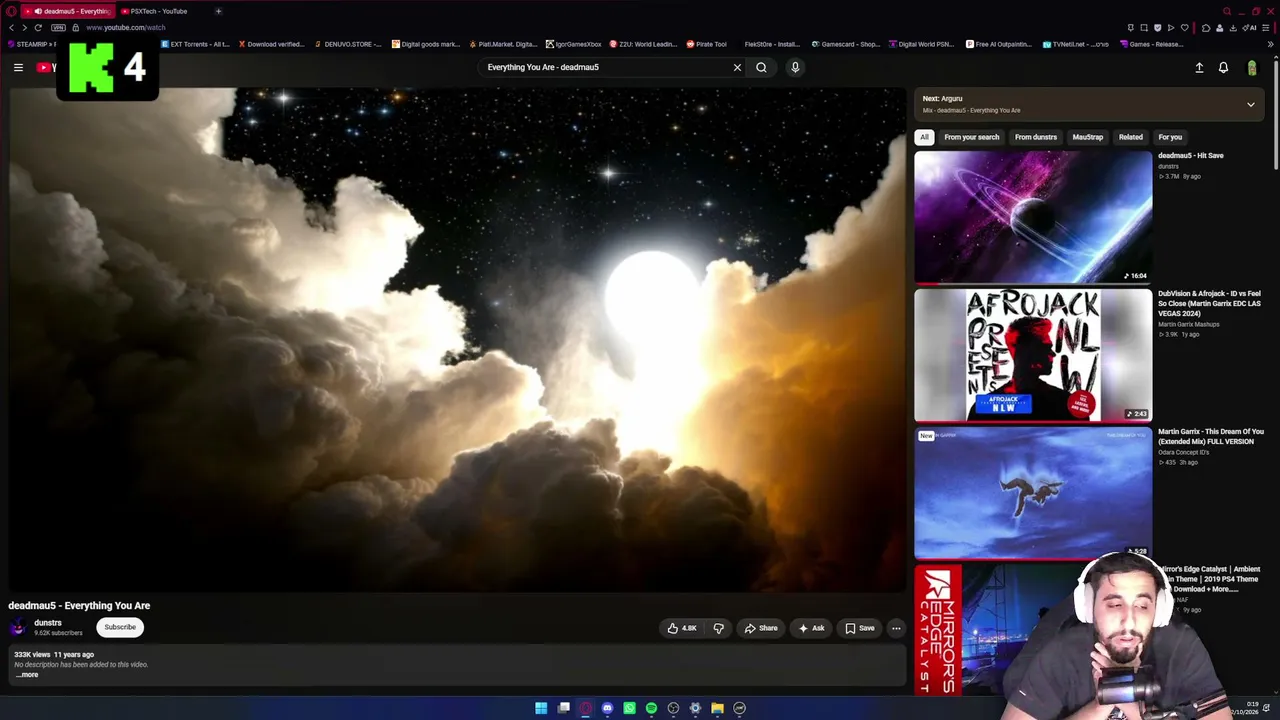Open Martin Garrix This Dream Of You title
This screenshot has width=1280, height=720.
(1210, 436)
